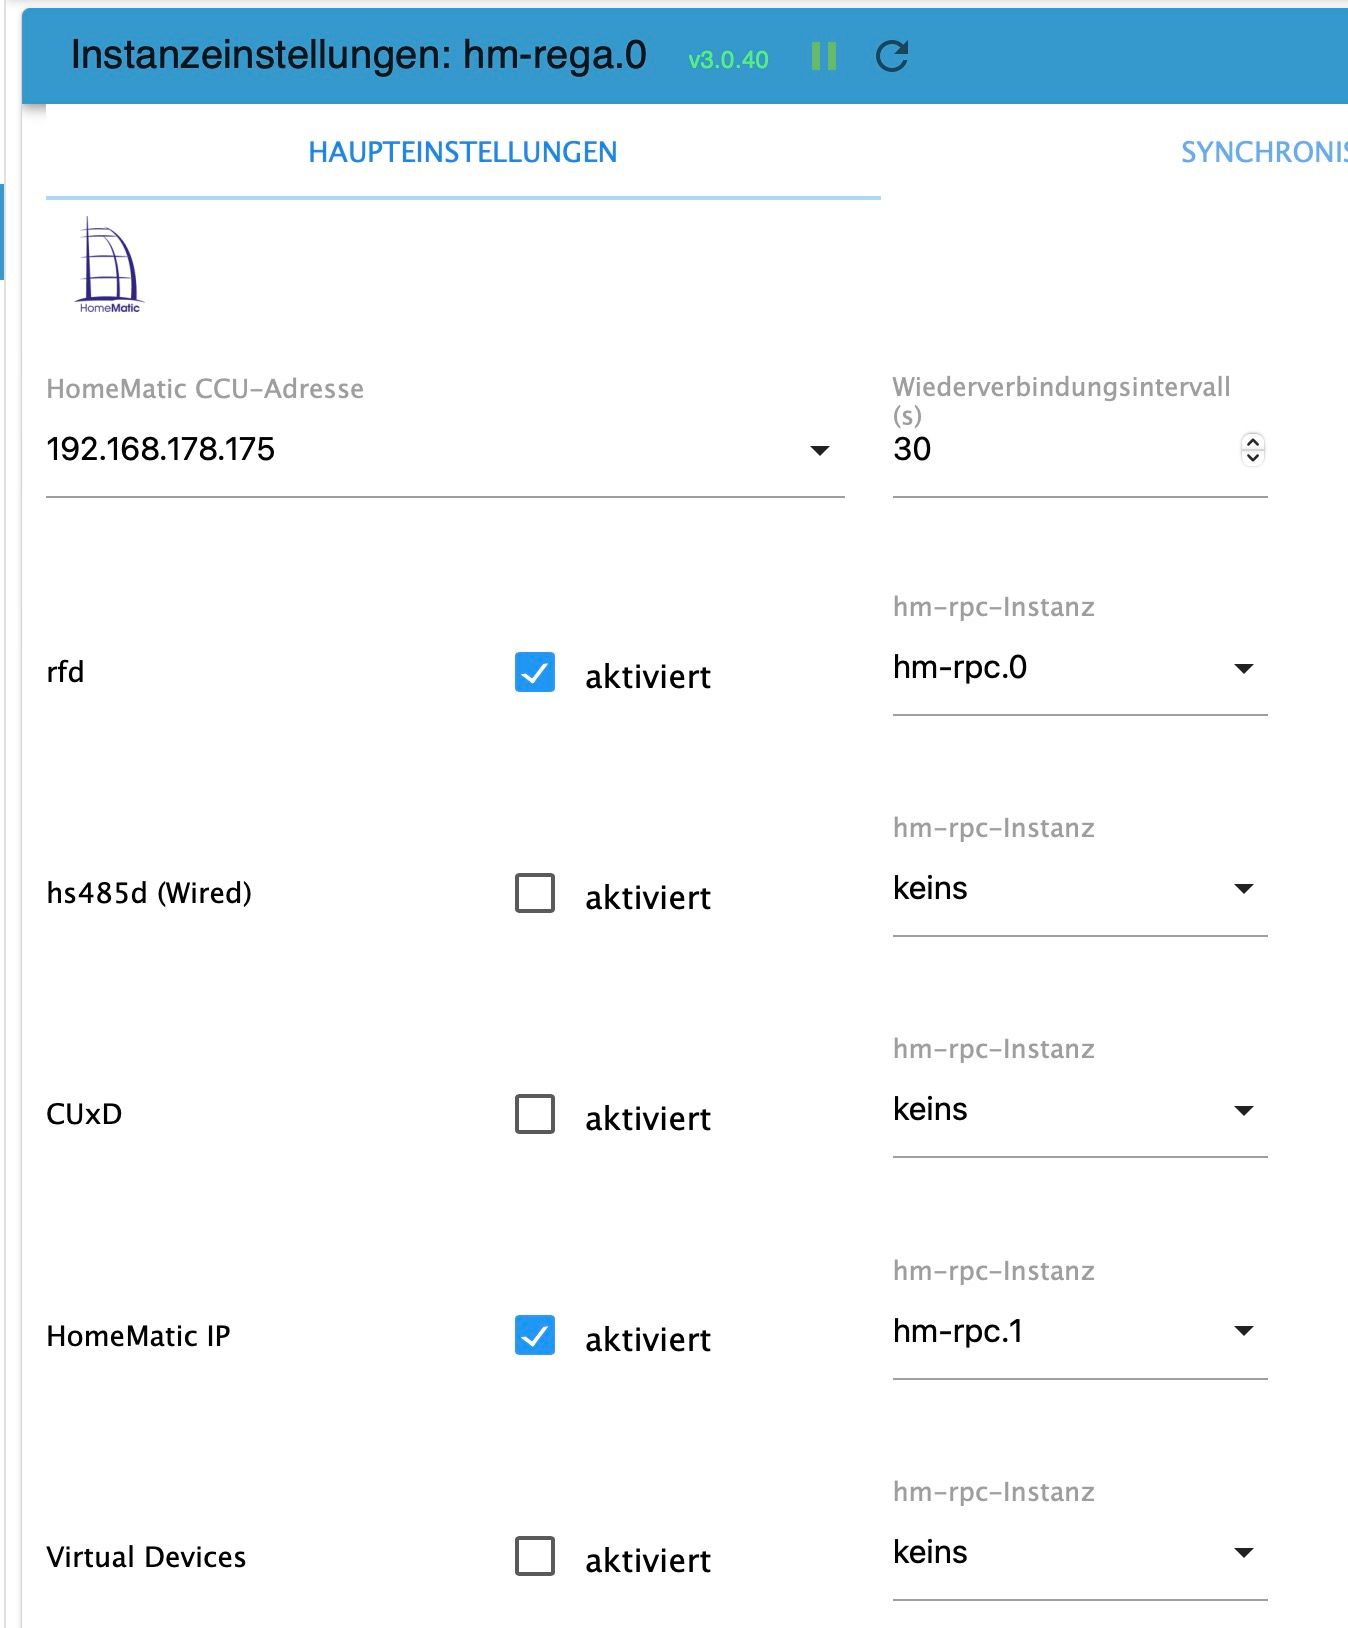The height and width of the screenshot is (1628, 1348).
Task: Pause the hm-rega.0 instance
Action: (x=823, y=57)
